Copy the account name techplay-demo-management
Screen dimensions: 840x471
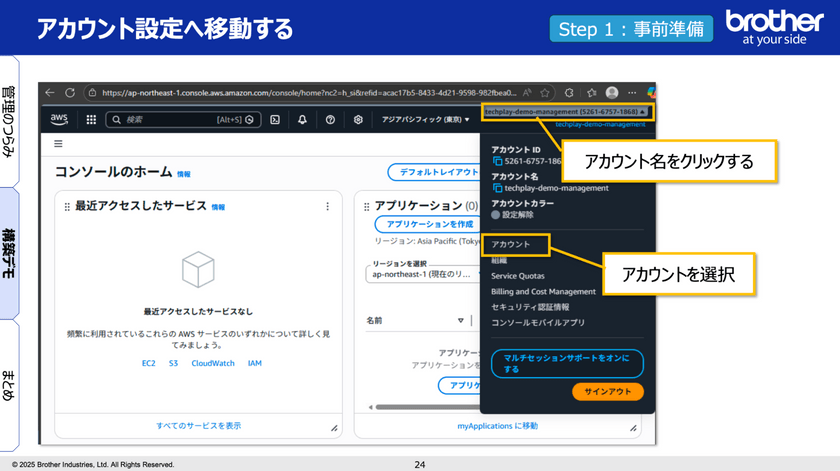pyautogui.click(x=497, y=188)
